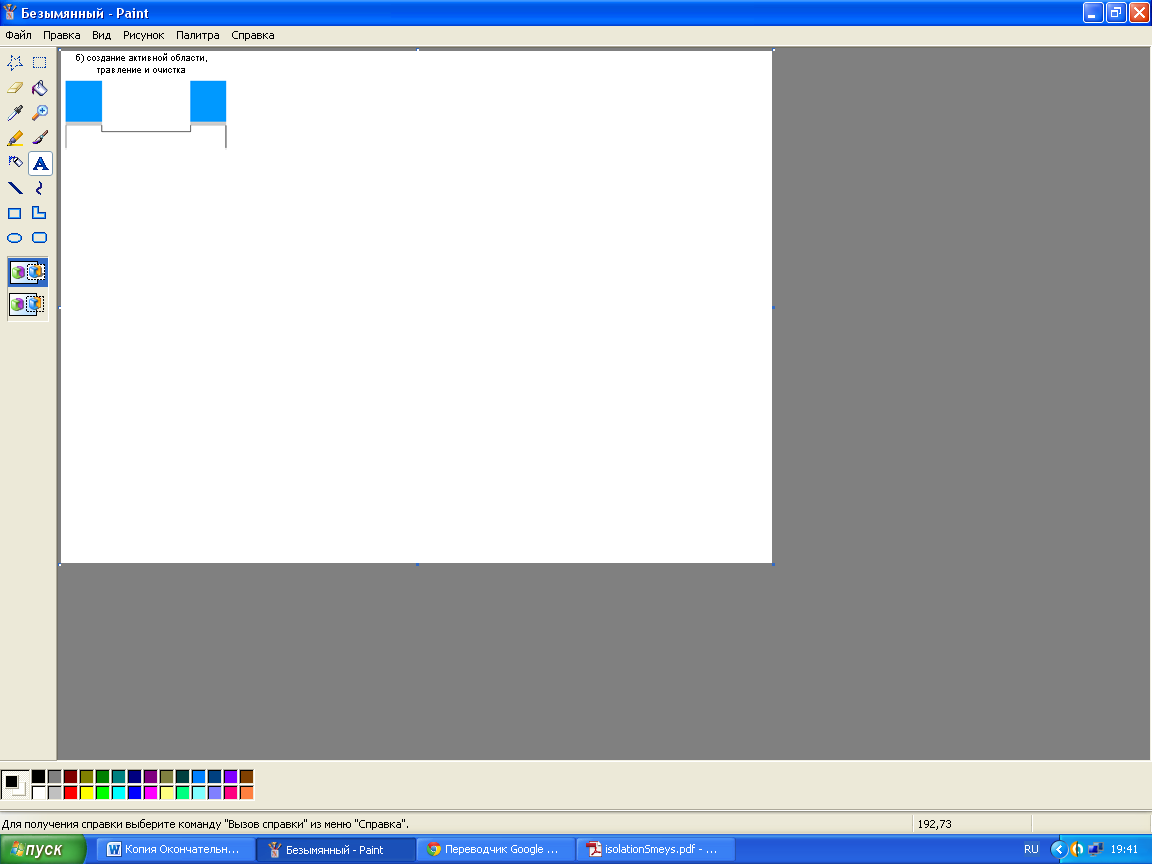Select the Rounded Rectangle tool
This screenshot has height=864, width=1152.
40,238
